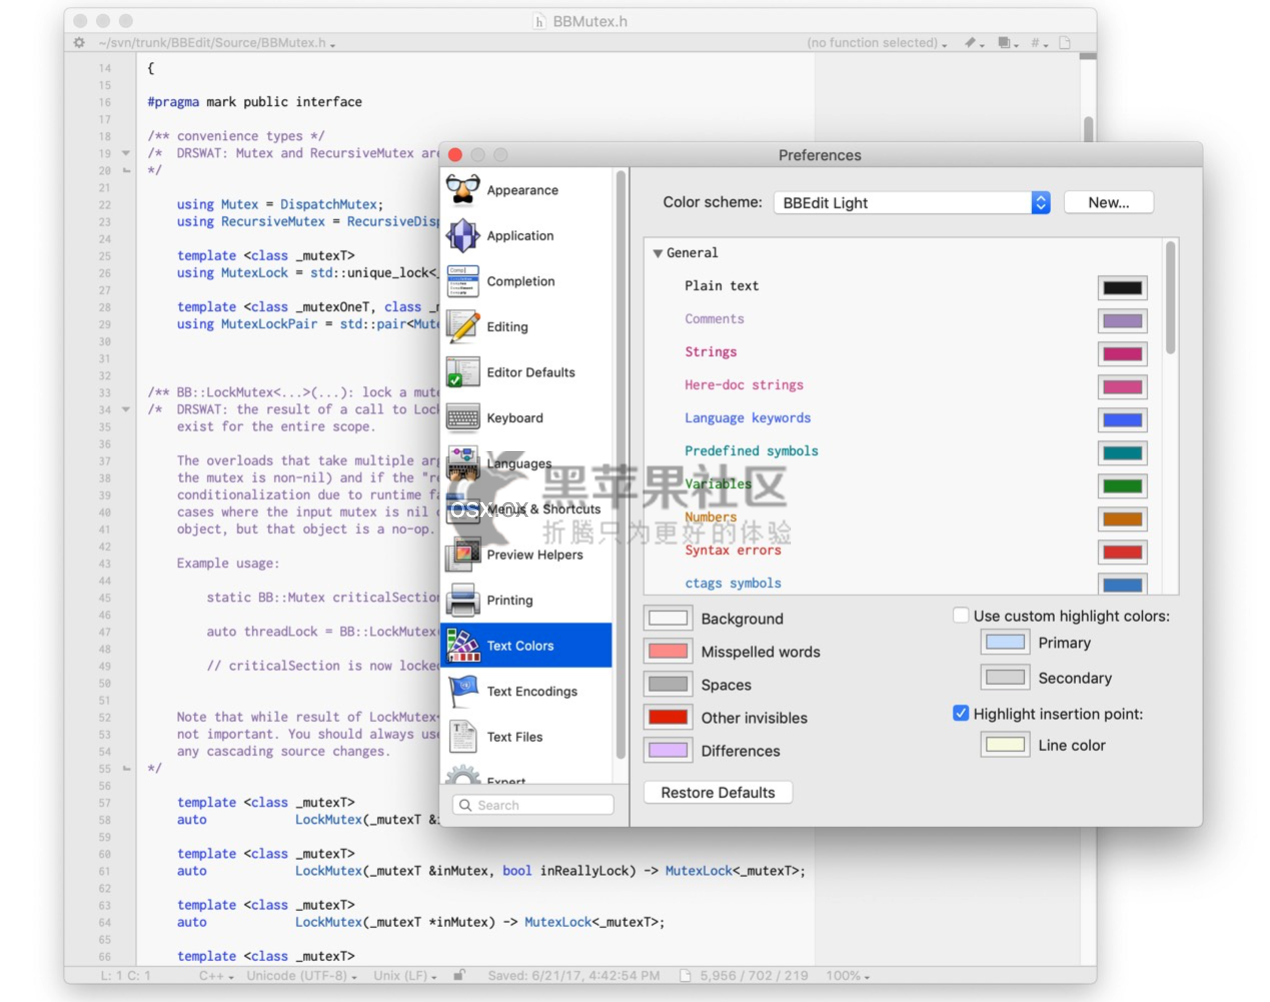Click Predefined symbols color swatch
Viewport: 1270px width, 1002px height.
coord(1122,453)
